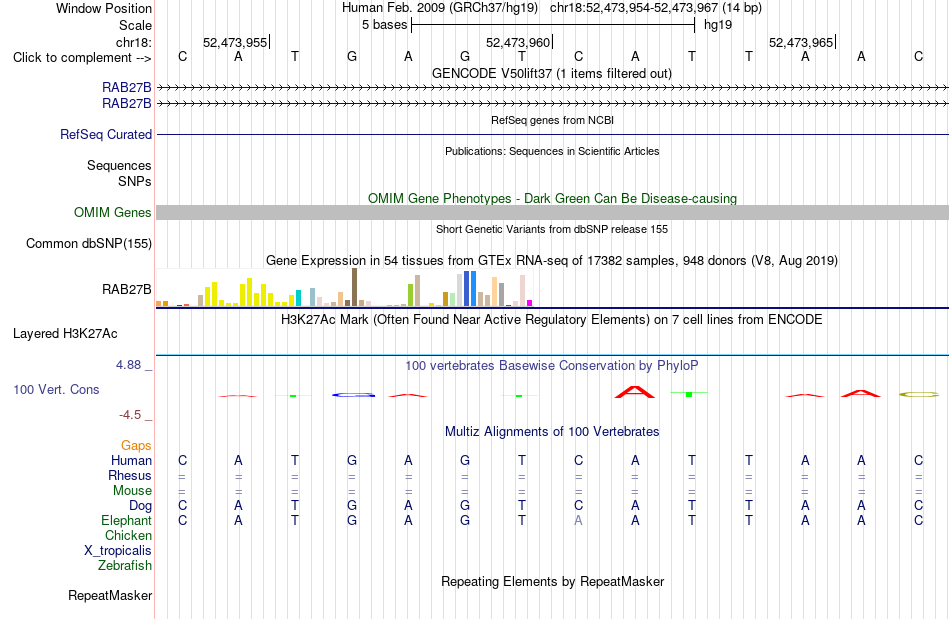Image resolution: width=950 pixels, height=619 pixels.
Task: Open '100 vertebrates Basewise Conservation by PhyloP' title
Action: (x=552, y=365)
